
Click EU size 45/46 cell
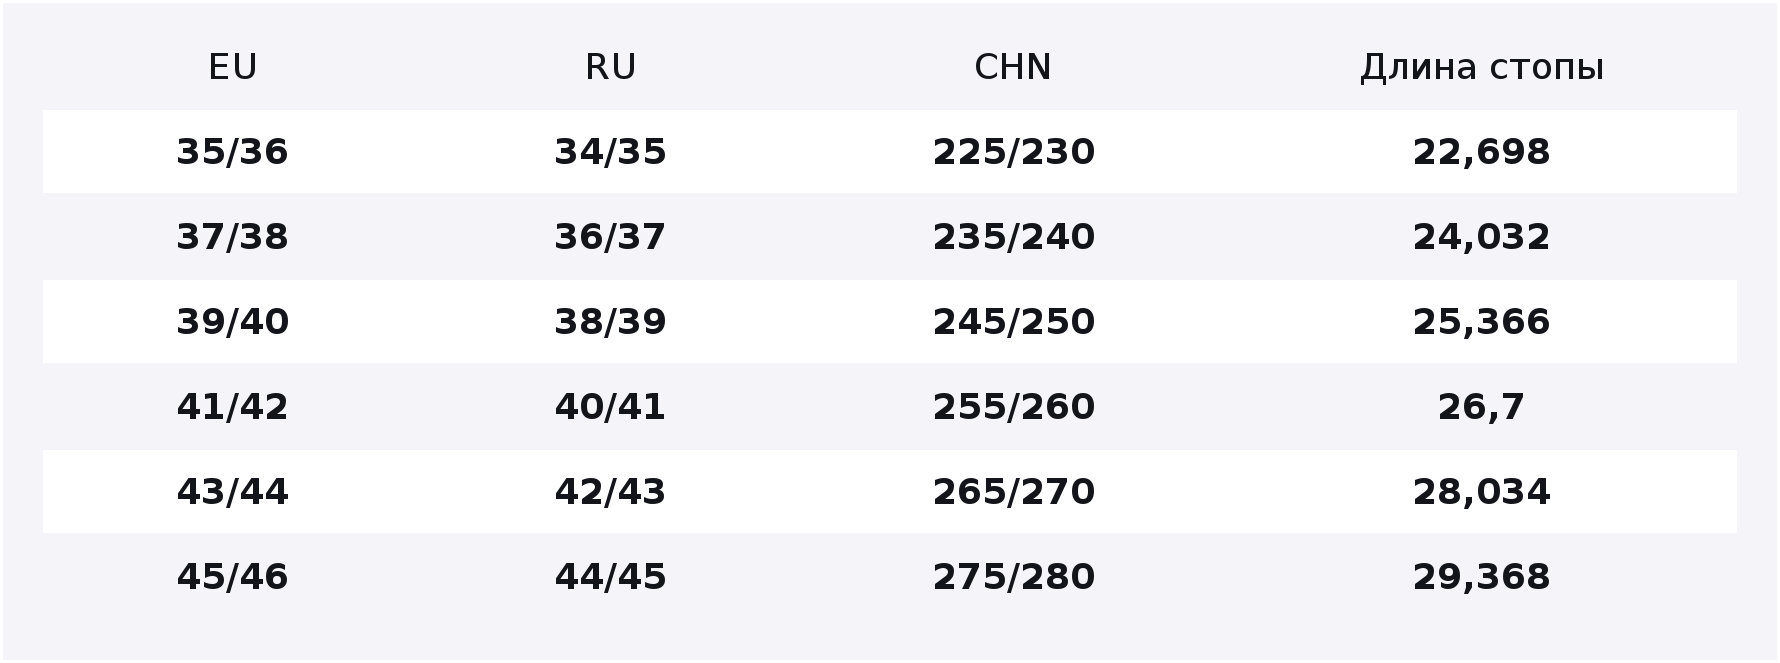(x=233, y=577)
